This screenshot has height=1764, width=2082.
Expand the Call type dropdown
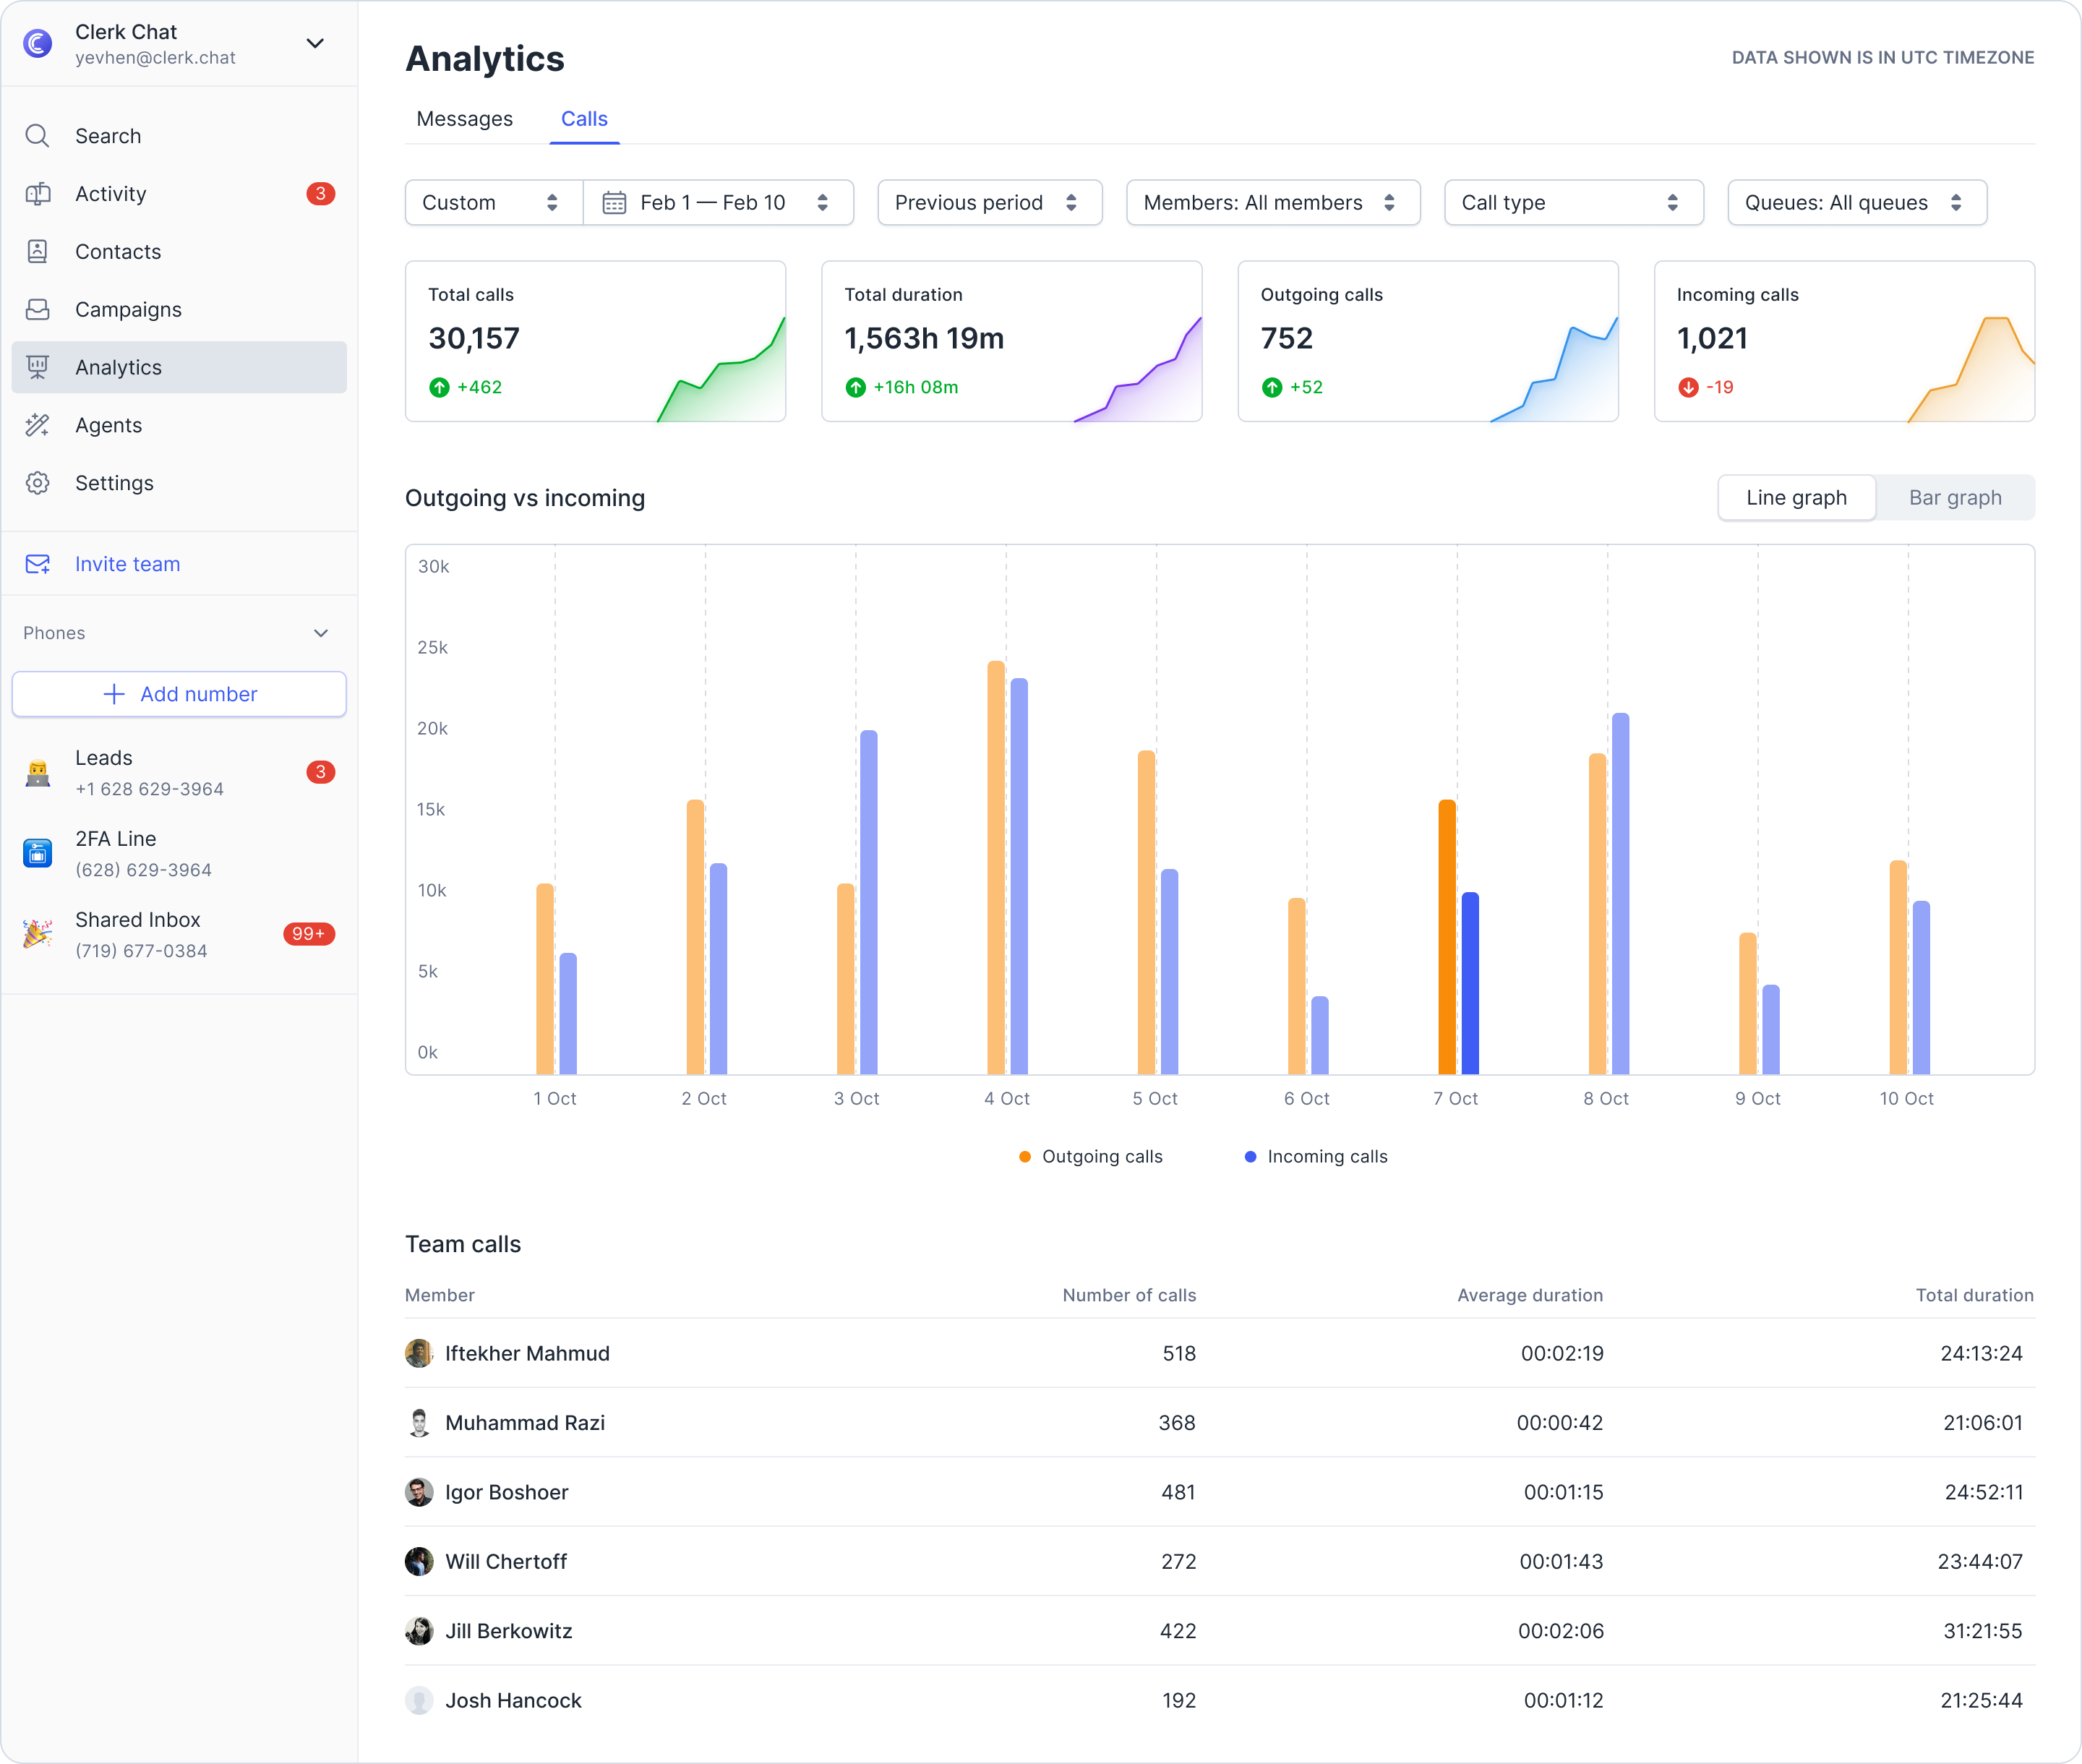[1572, 203]
